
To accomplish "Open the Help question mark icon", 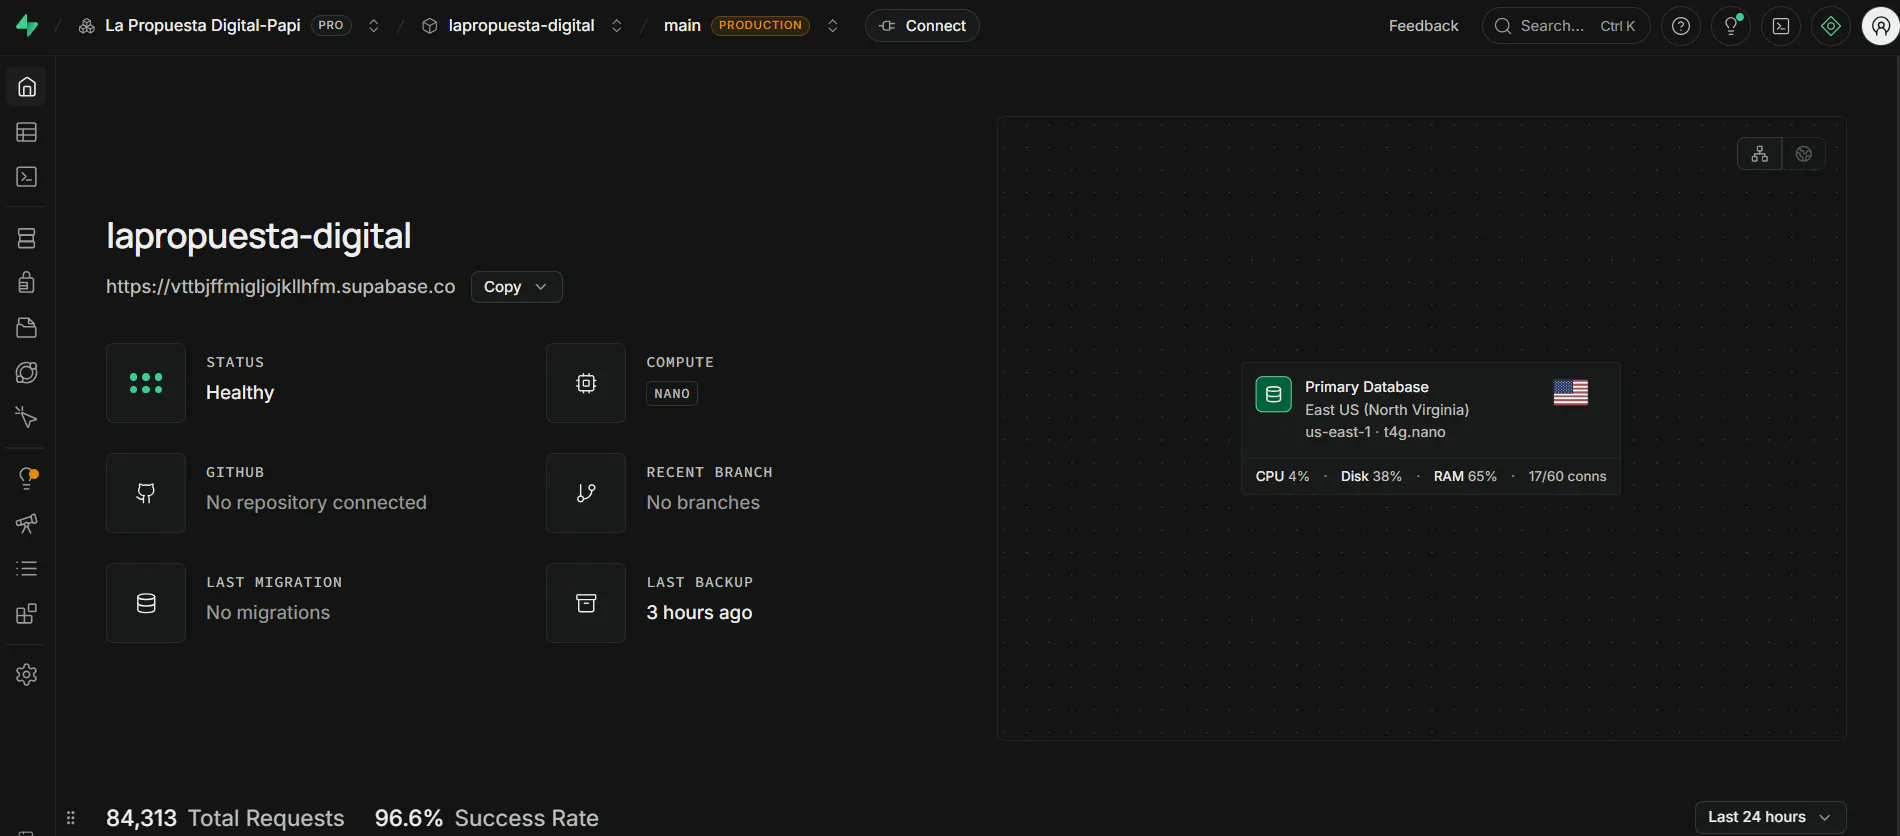I will pos(1681,26).
